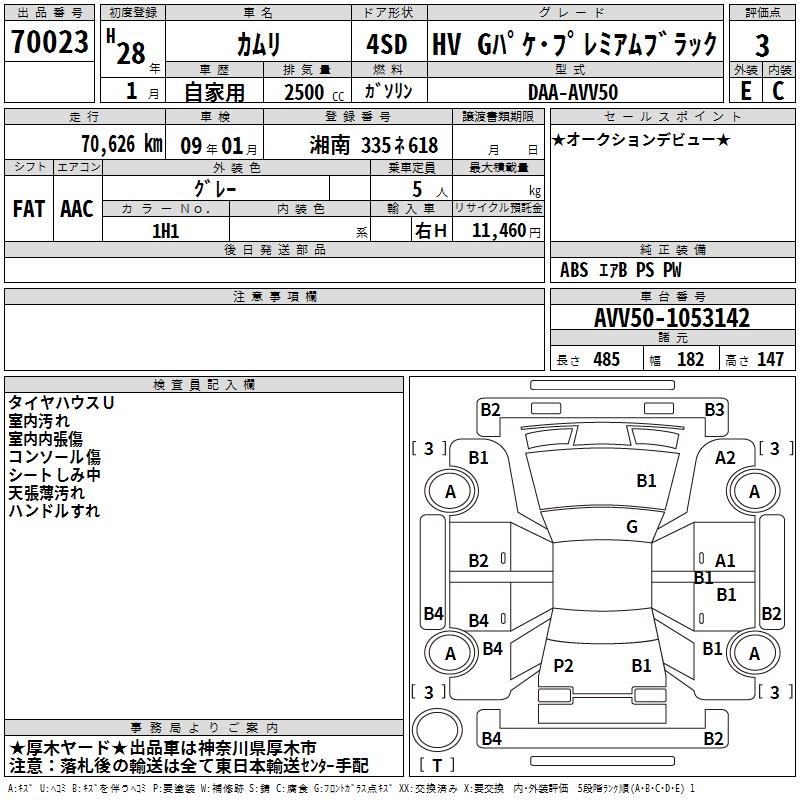Image resolution: width=800 pixels, height=800 pixels.
Task: Select the セールスポイント header
Action: pos(672,116)
